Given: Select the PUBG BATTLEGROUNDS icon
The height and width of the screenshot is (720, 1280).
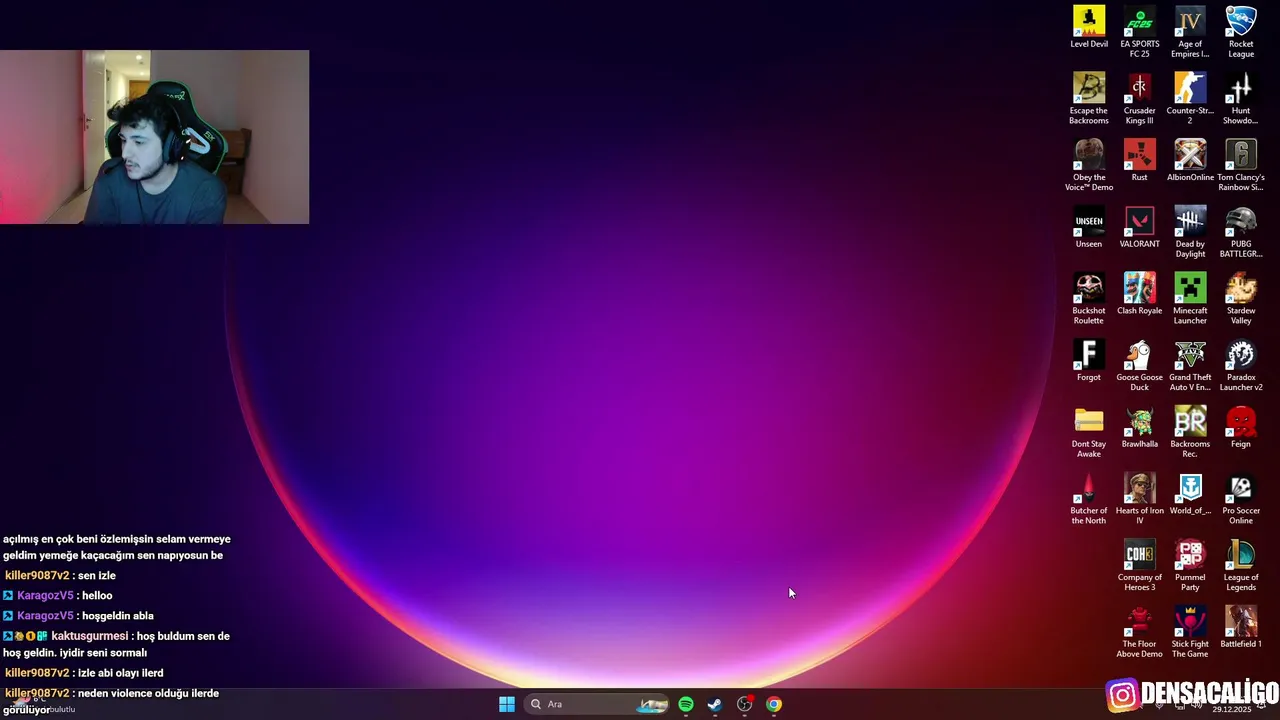Looking at the screenshot, I should point(1241,232).
